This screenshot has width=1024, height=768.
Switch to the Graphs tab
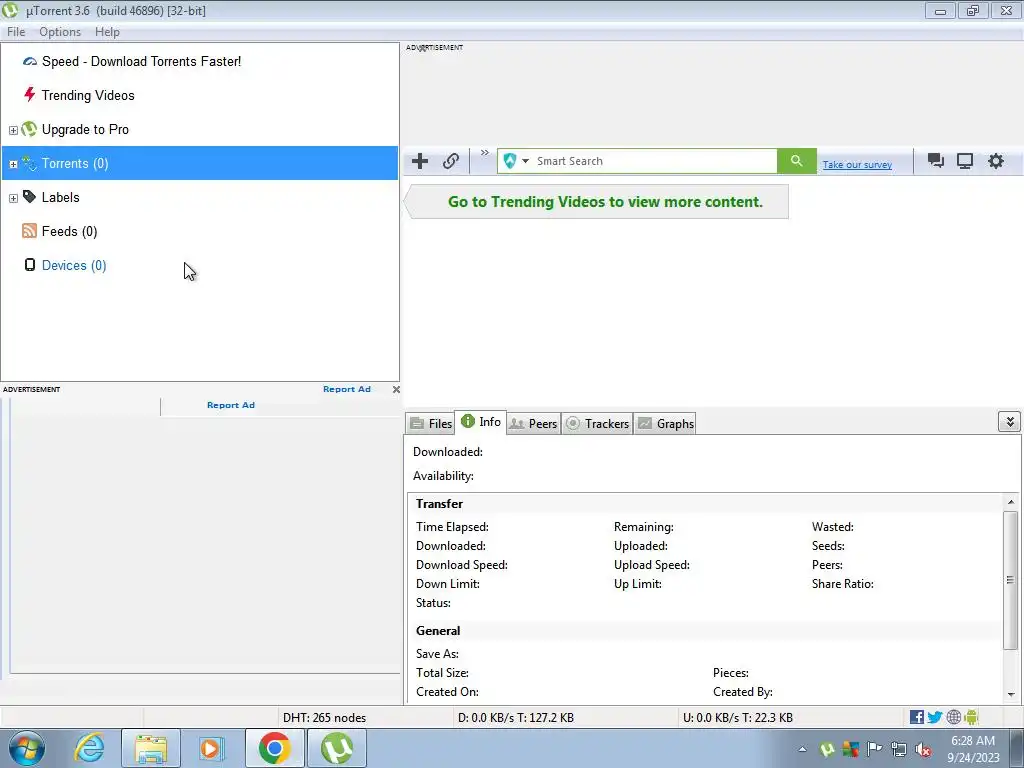tap(665, 423)
